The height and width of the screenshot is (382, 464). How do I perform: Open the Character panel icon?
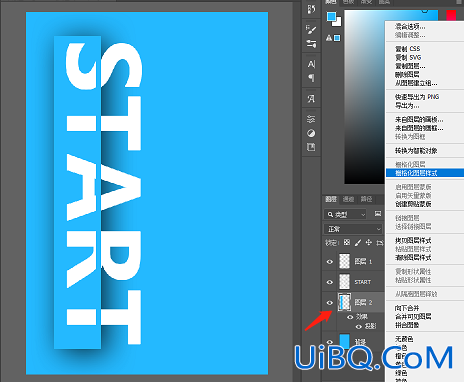coord(311,64)
